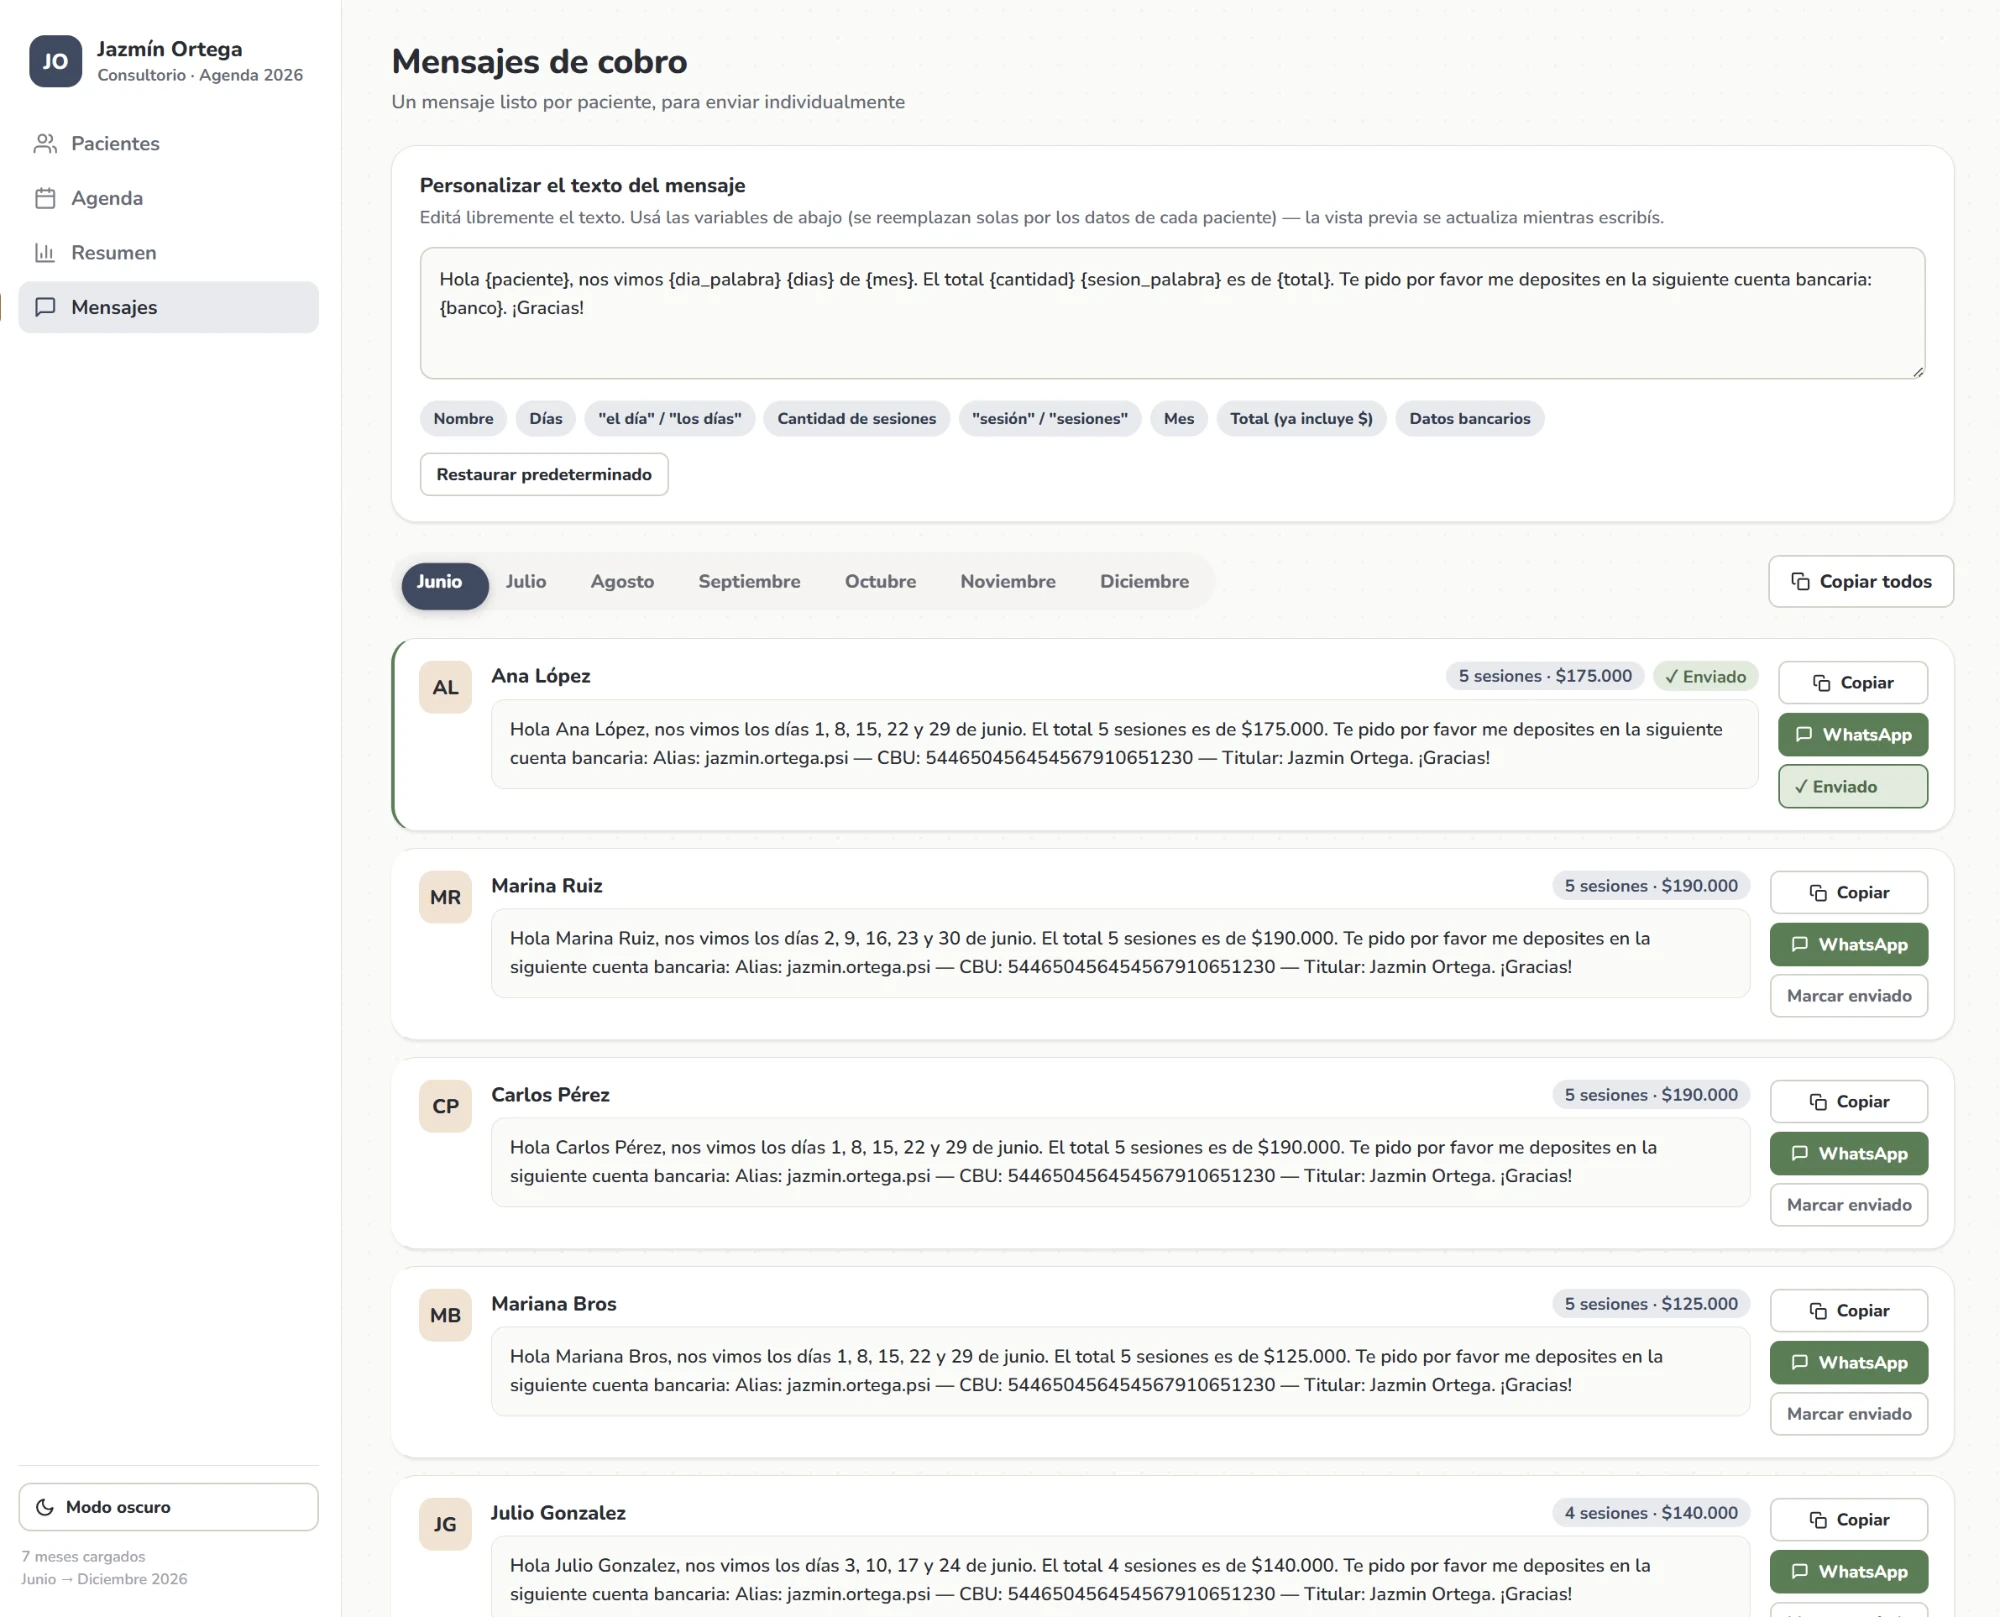Copy Marina Ruiz's message
This screenshot has height=1617, width=2000.
tap(1849, 893)
